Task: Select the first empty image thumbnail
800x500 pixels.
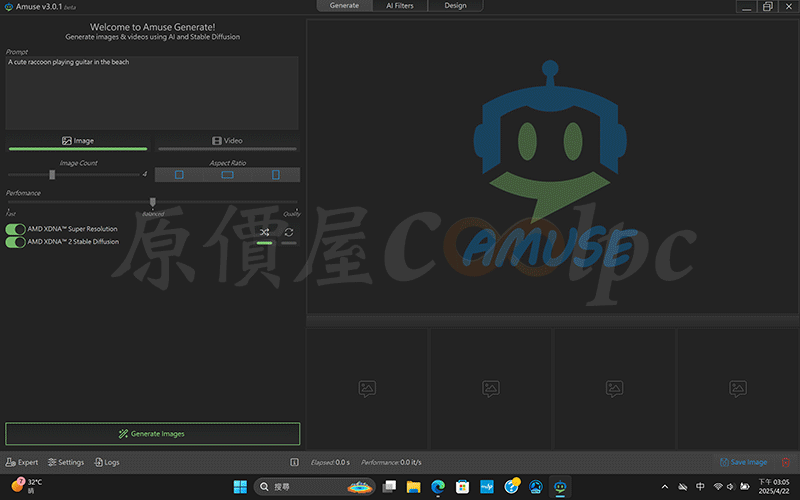Action: 367,389
